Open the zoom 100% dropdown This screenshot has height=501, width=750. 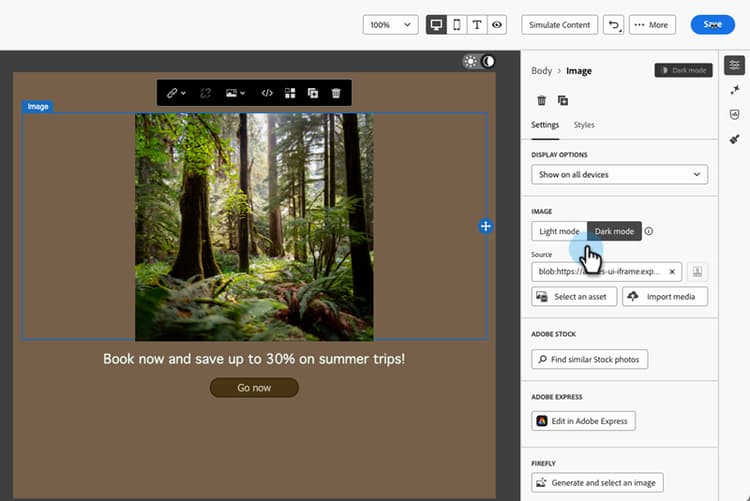click(390, 25)
